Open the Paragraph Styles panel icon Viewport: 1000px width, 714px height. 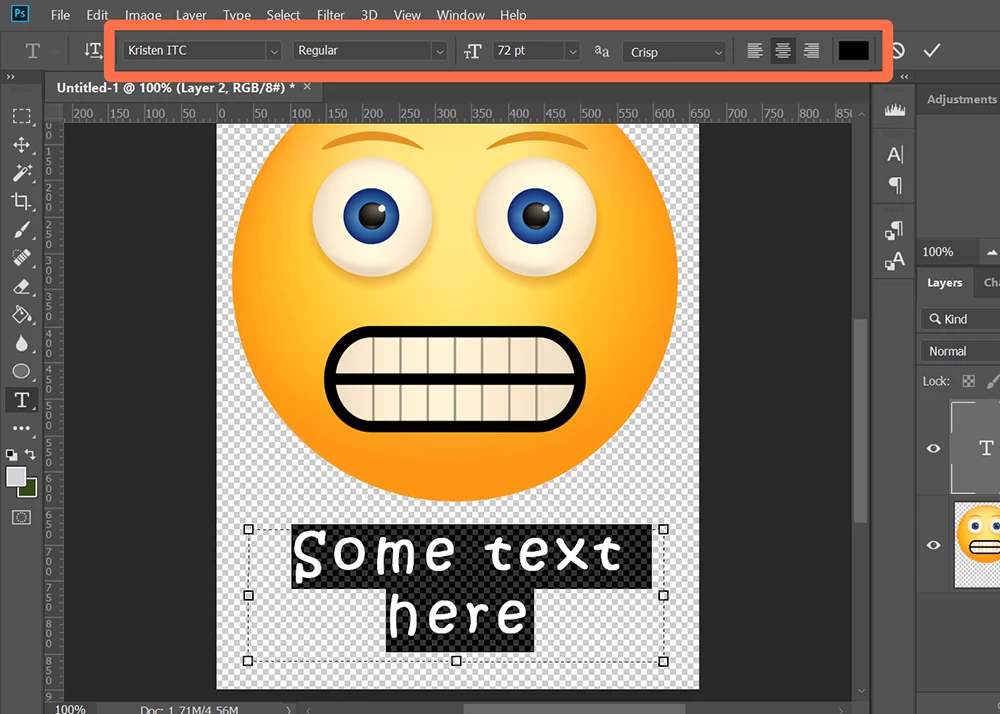[x=894, y=230]
